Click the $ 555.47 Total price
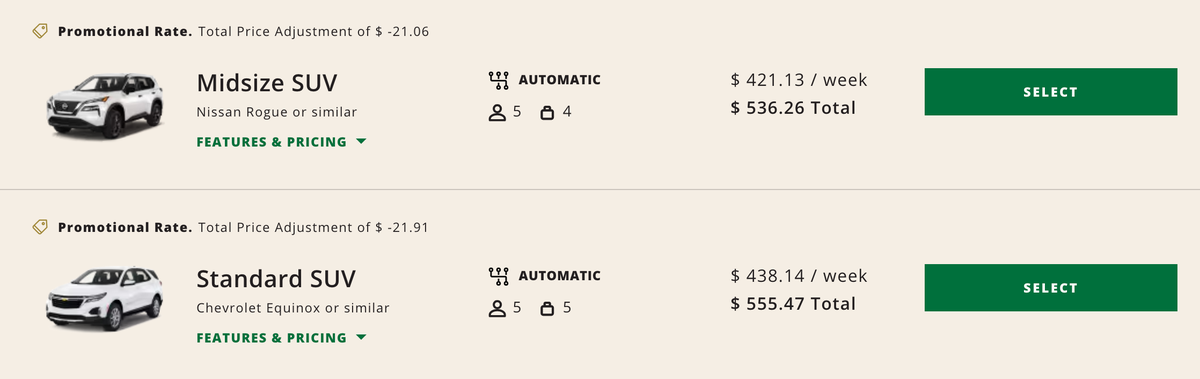The image size is (1200, 379). point(793,304)
